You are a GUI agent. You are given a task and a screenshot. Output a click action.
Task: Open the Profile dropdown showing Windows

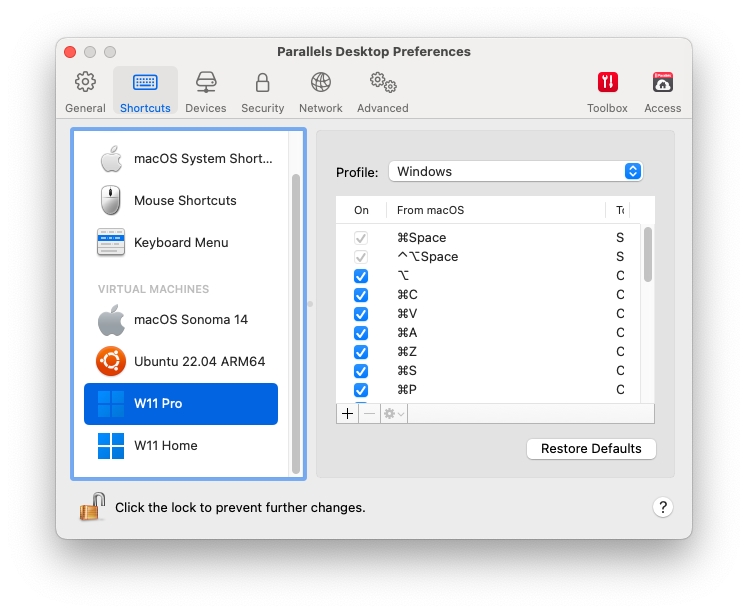pyautogui.click(x=515, y=172)
